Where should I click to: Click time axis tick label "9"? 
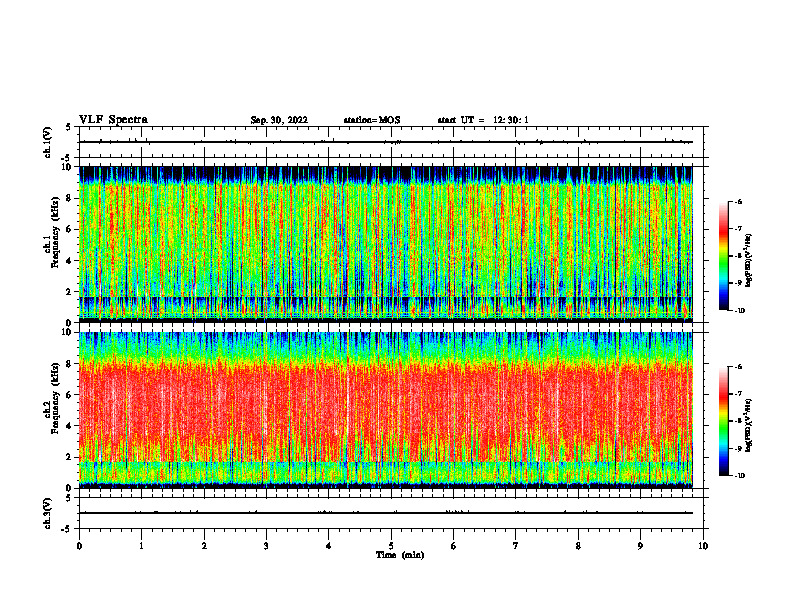(640, 546)
